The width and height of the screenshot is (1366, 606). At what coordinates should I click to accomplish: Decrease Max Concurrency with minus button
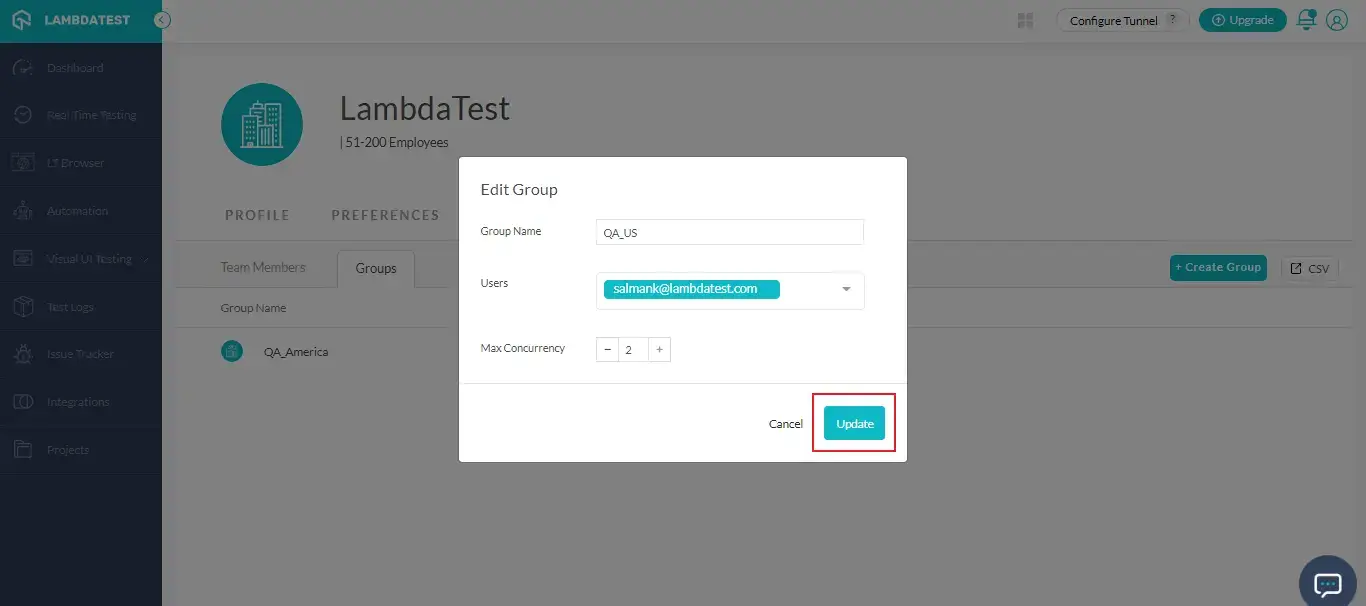pos(608,349)
